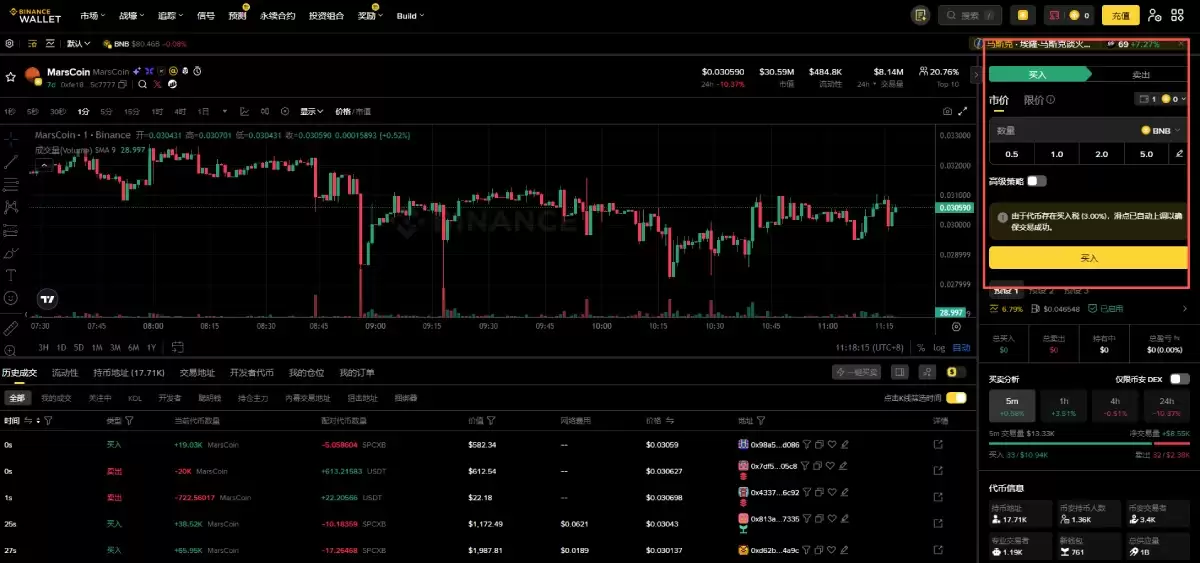Enable log scale on the chart

pos(939,348)
